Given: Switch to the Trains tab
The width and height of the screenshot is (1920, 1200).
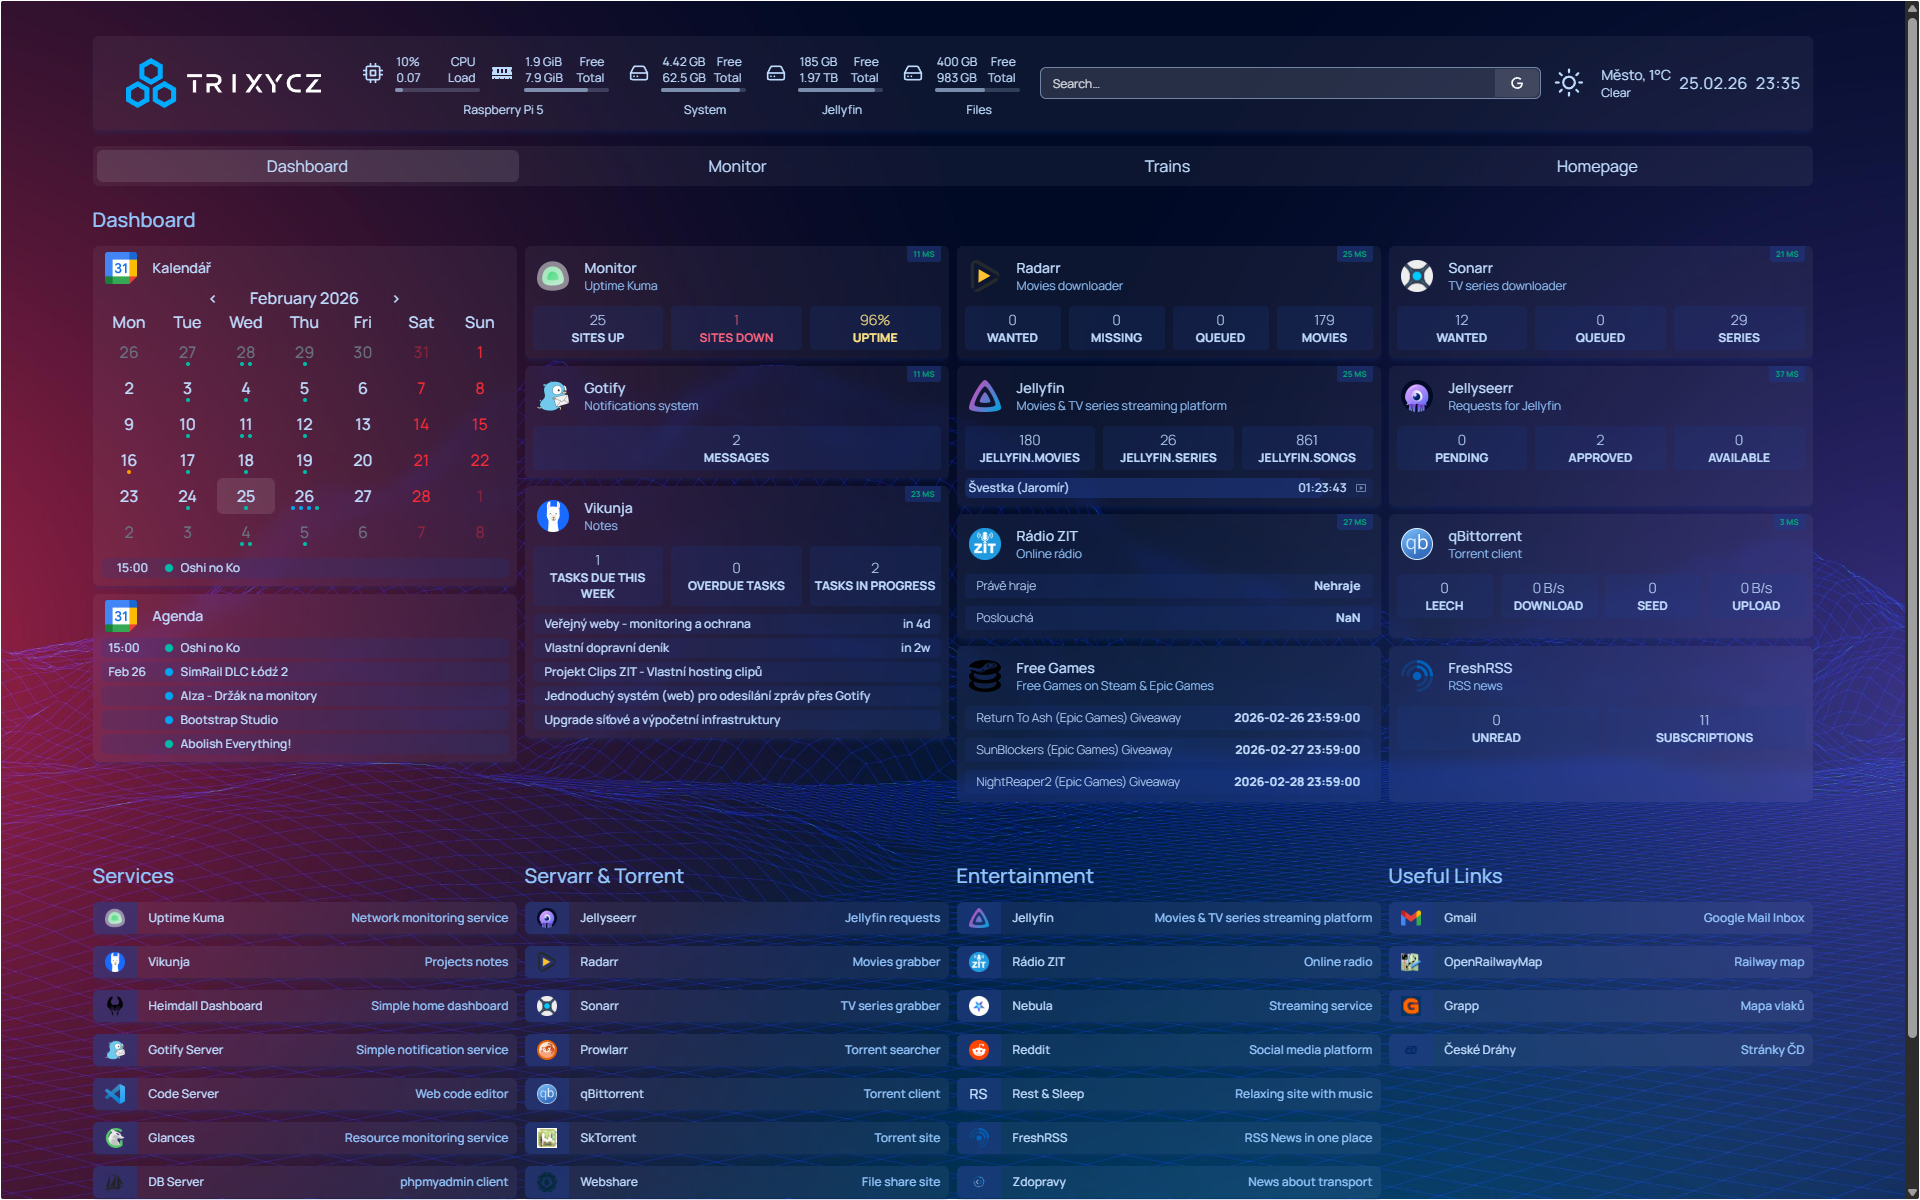Looking at the screenshot, I should click(1167, 166).
